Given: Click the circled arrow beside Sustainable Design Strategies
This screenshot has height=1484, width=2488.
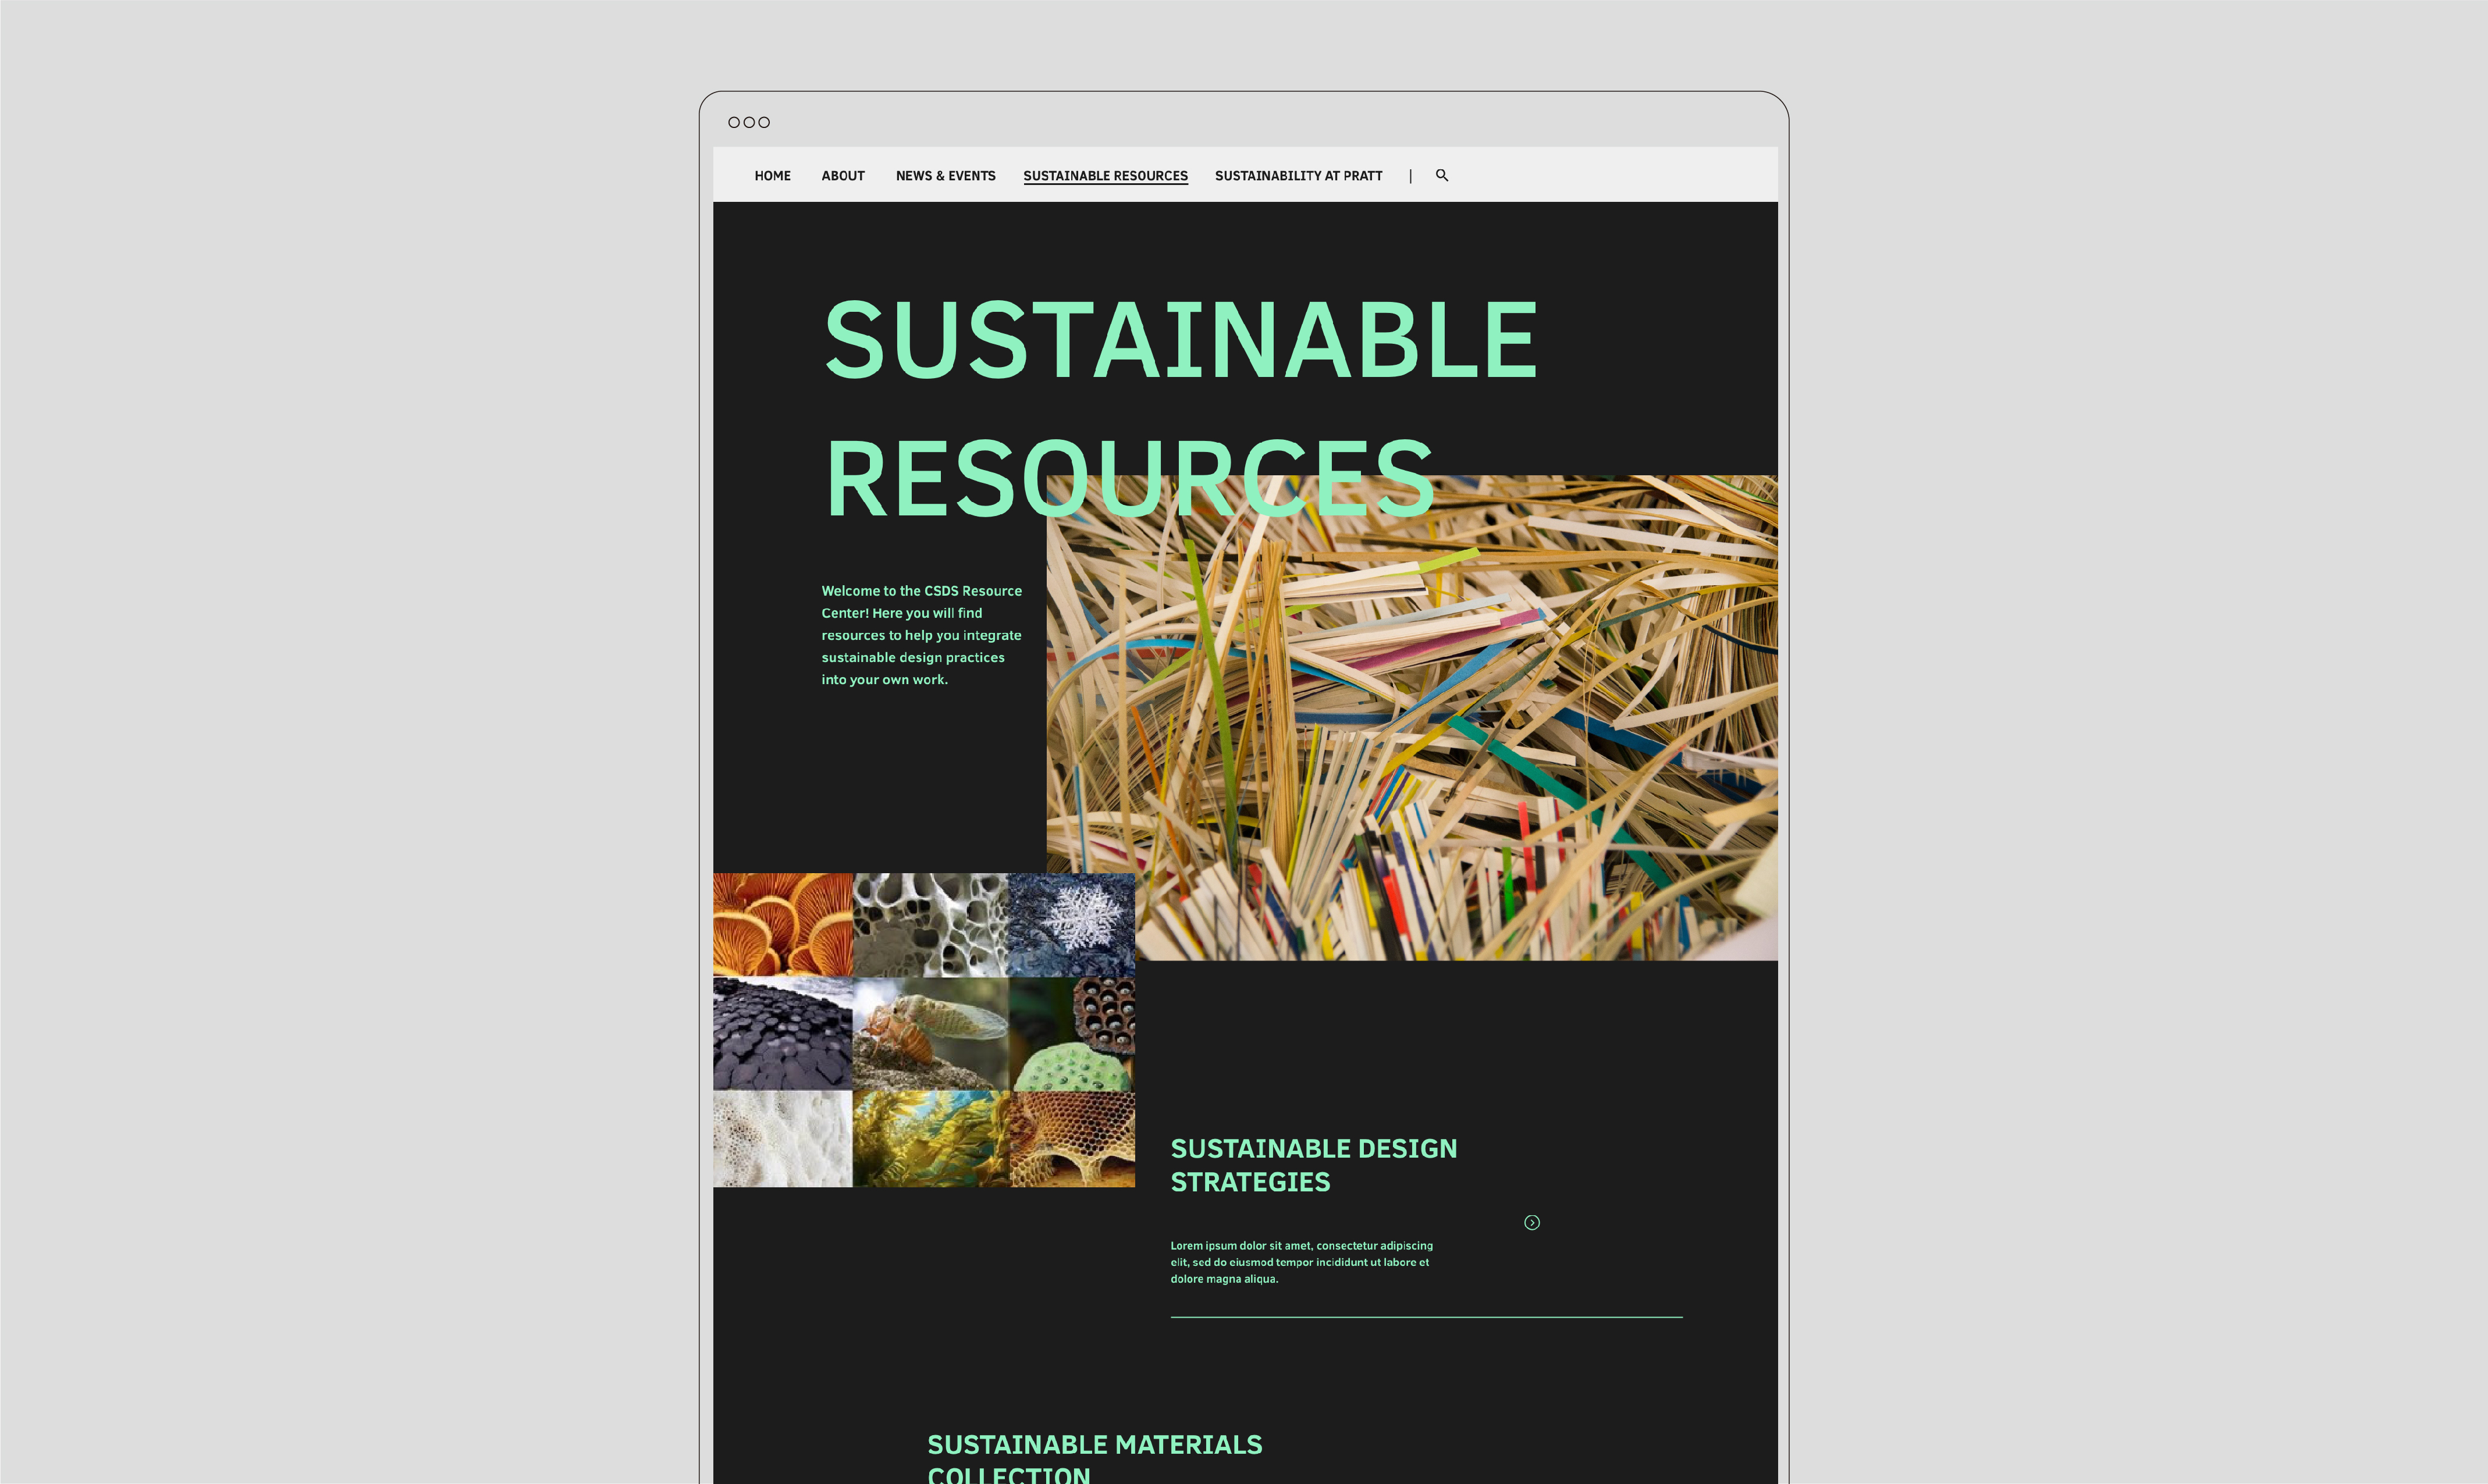Looking at the screenshot, I should tap(1531, 1222).
